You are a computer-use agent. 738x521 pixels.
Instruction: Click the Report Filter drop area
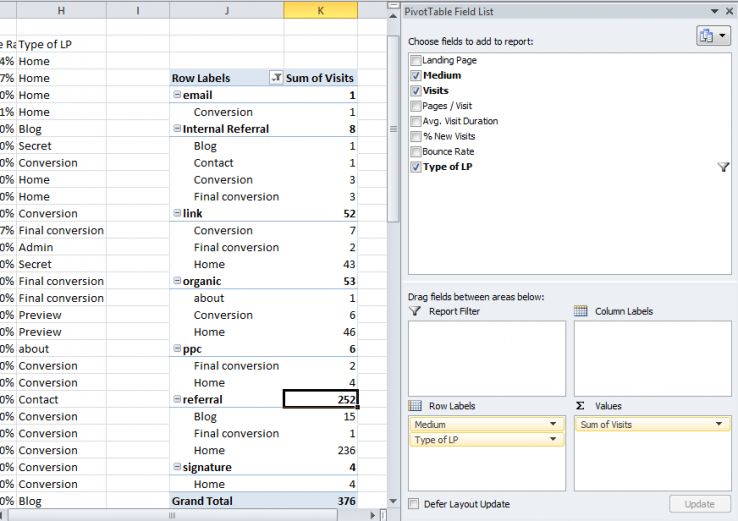pos(486,358)
